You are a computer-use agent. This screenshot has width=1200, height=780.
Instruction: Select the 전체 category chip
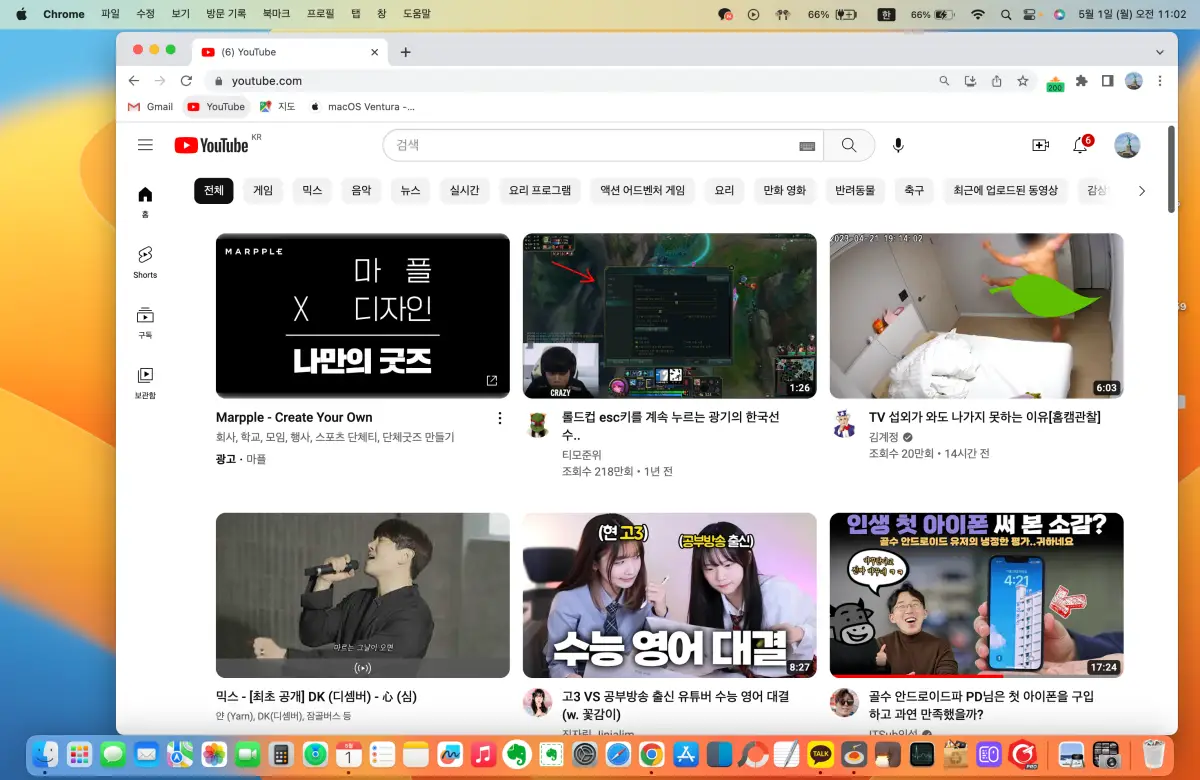(214, 190)
